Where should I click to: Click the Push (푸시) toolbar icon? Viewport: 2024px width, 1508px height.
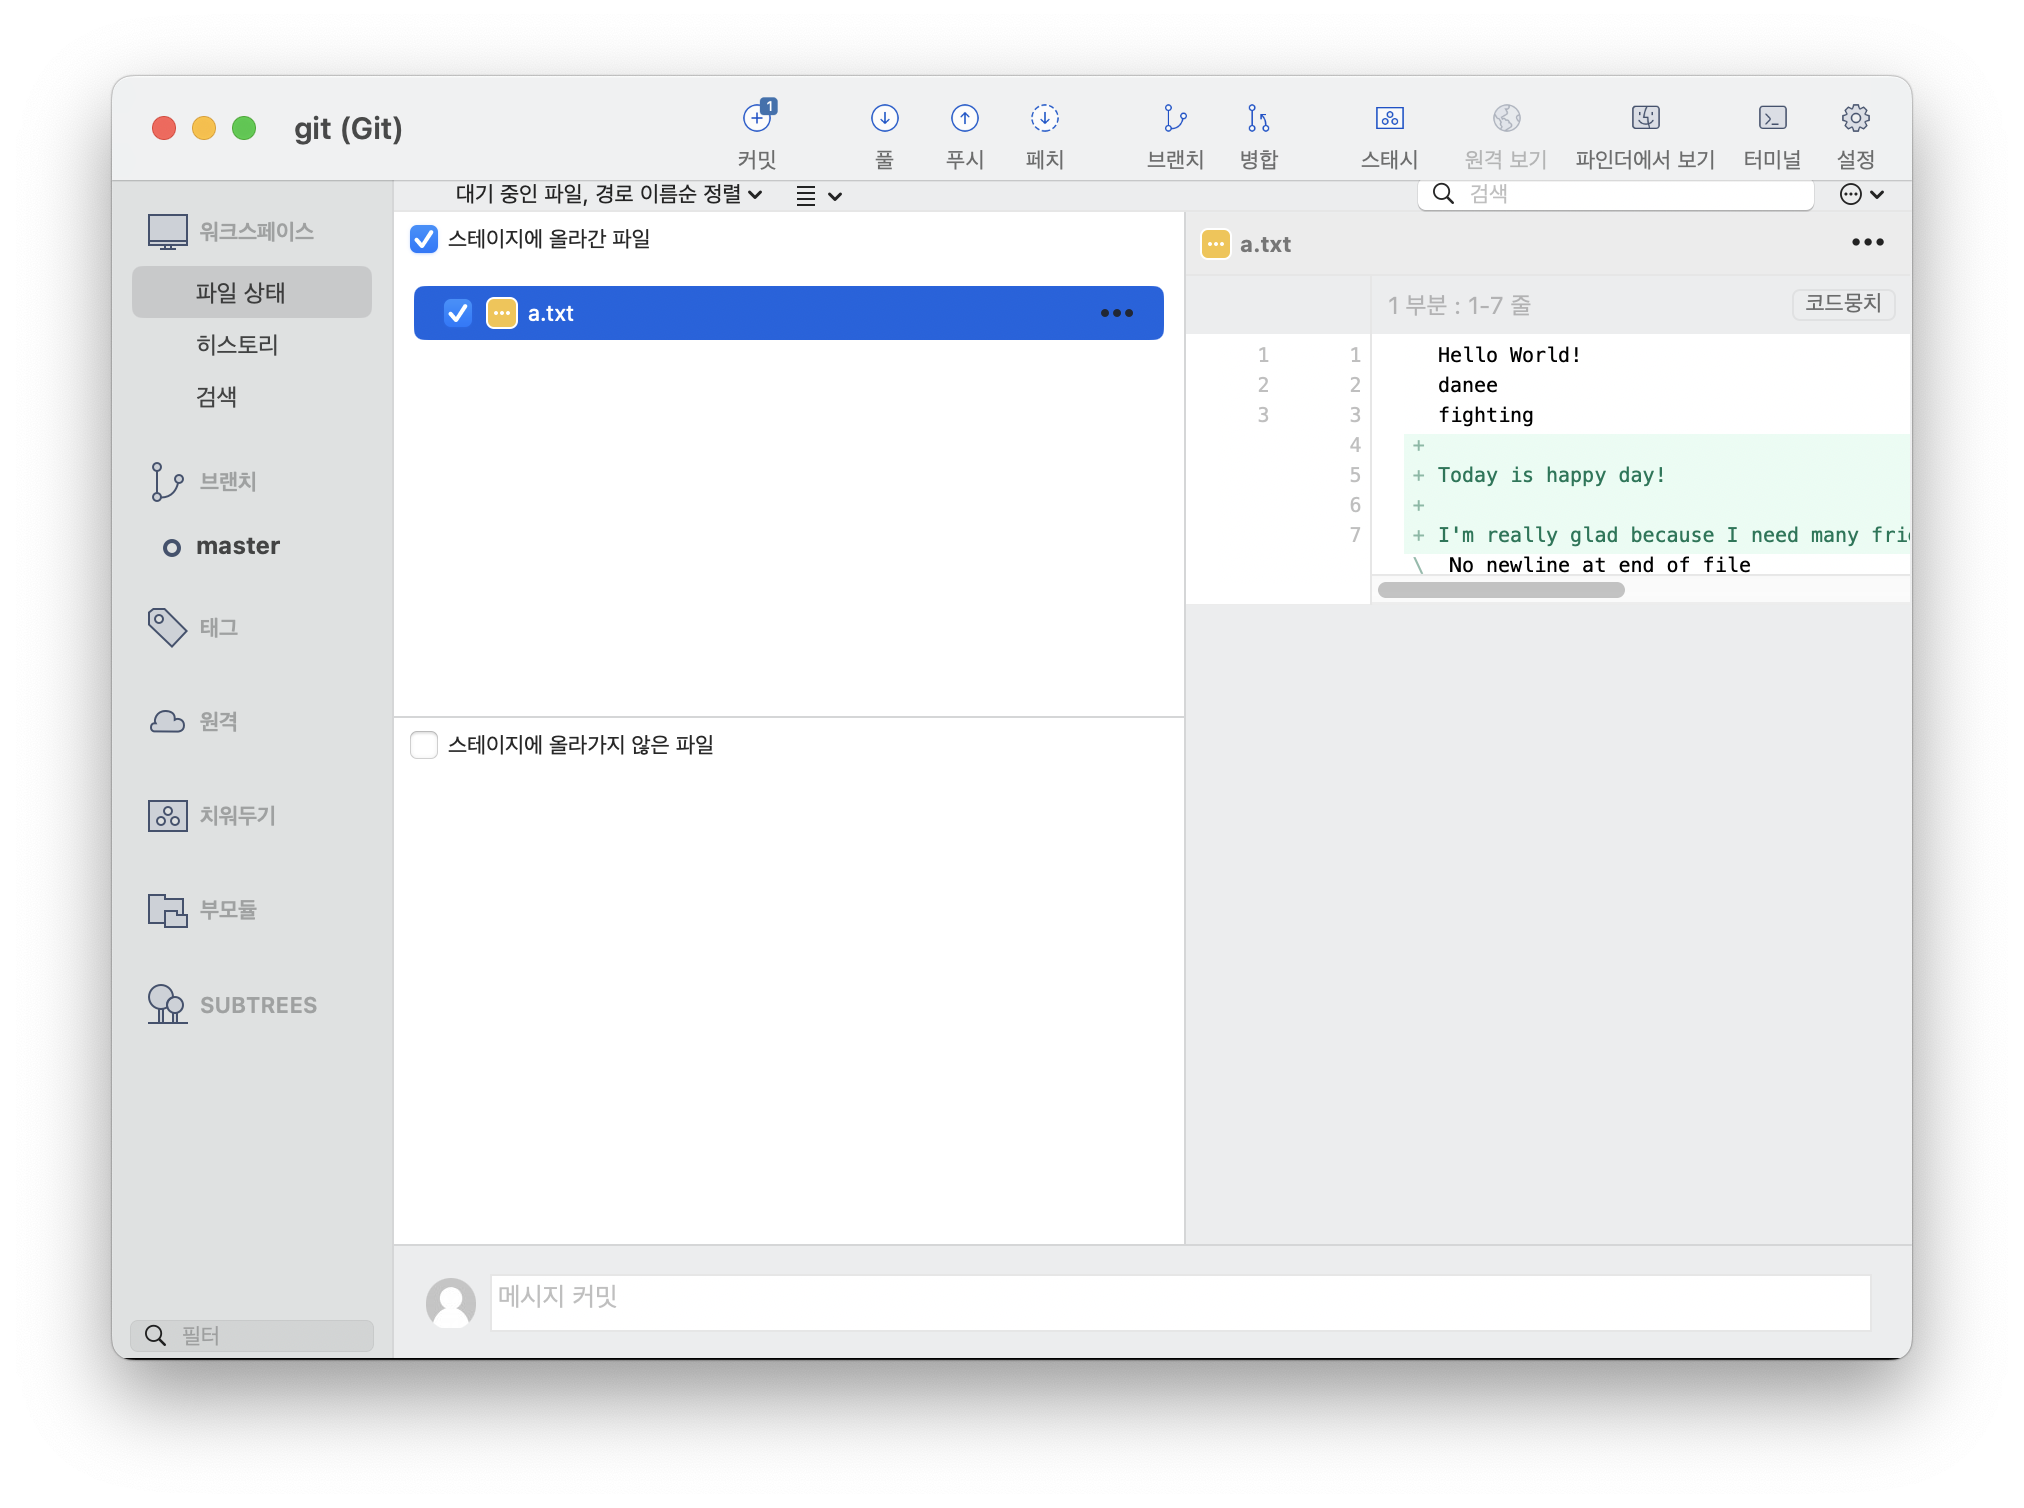964,119
